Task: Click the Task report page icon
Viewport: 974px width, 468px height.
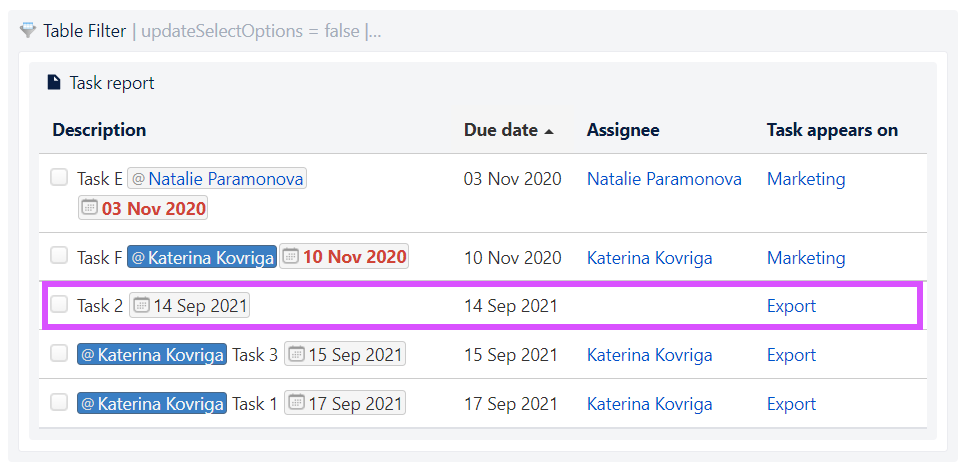Action: pyautogui.click(x=55, y=82)
